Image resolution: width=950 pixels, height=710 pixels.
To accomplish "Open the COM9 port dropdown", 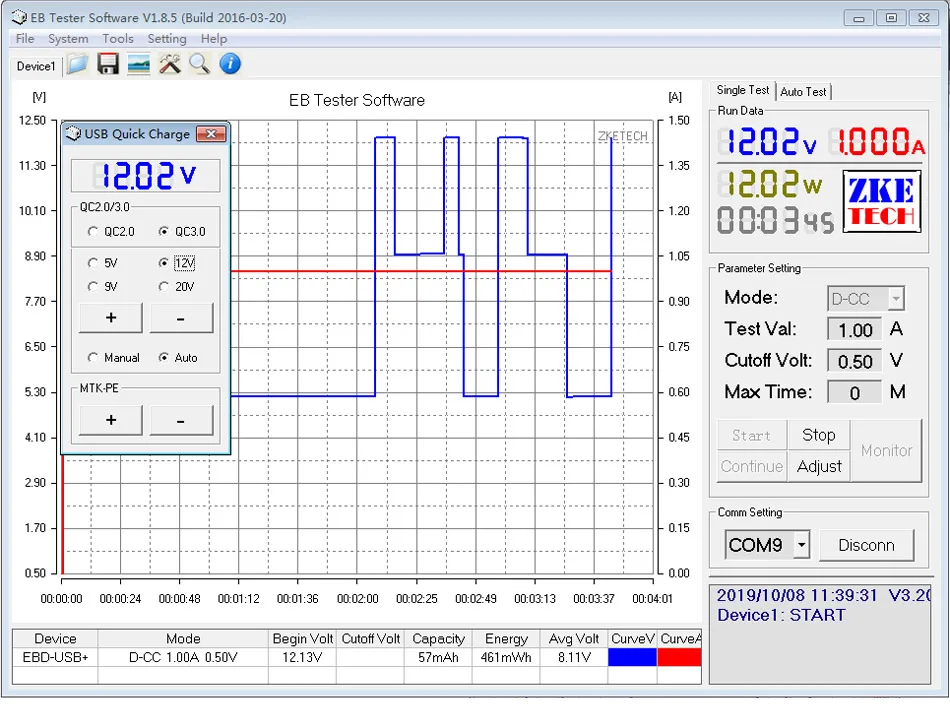I will (x=802, y=545).
